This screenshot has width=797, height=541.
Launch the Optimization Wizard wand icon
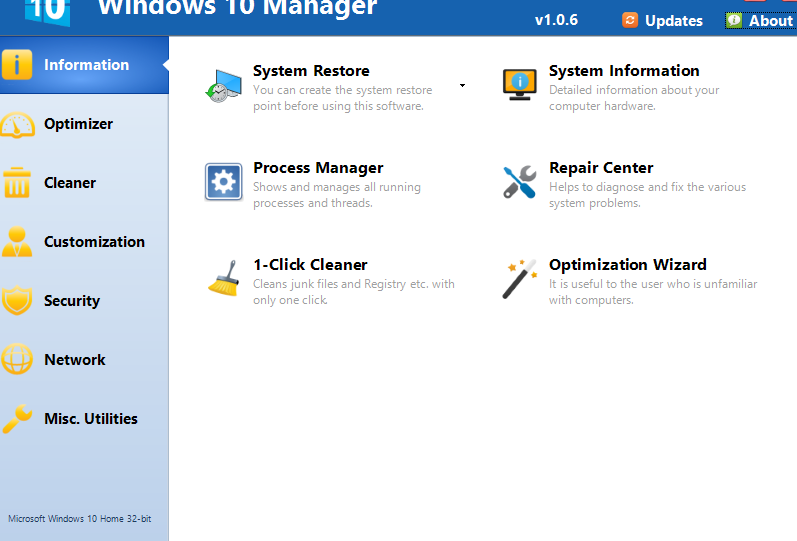[519, 279]
